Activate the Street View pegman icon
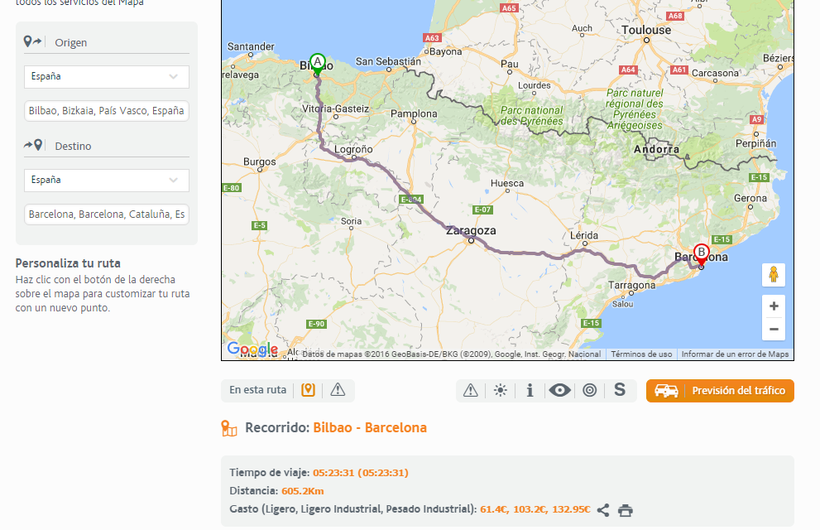Image resolution: width=820 pixels, height=530 pixels. 773,275
